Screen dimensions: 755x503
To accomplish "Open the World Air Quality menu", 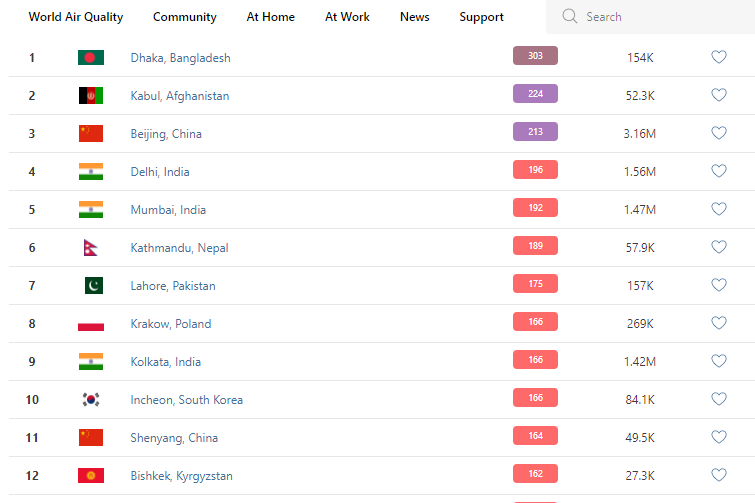I will [76, 17].
